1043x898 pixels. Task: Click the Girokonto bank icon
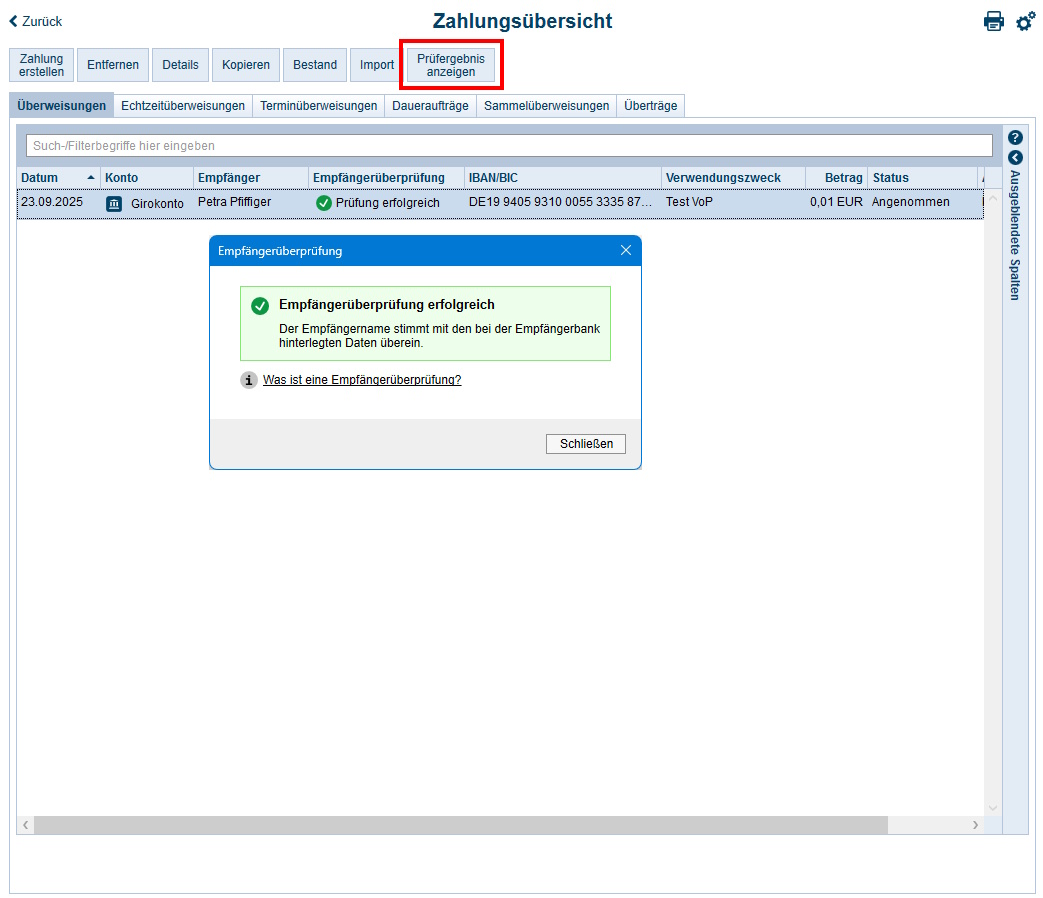pyautogui.click(x=114, y=203)
